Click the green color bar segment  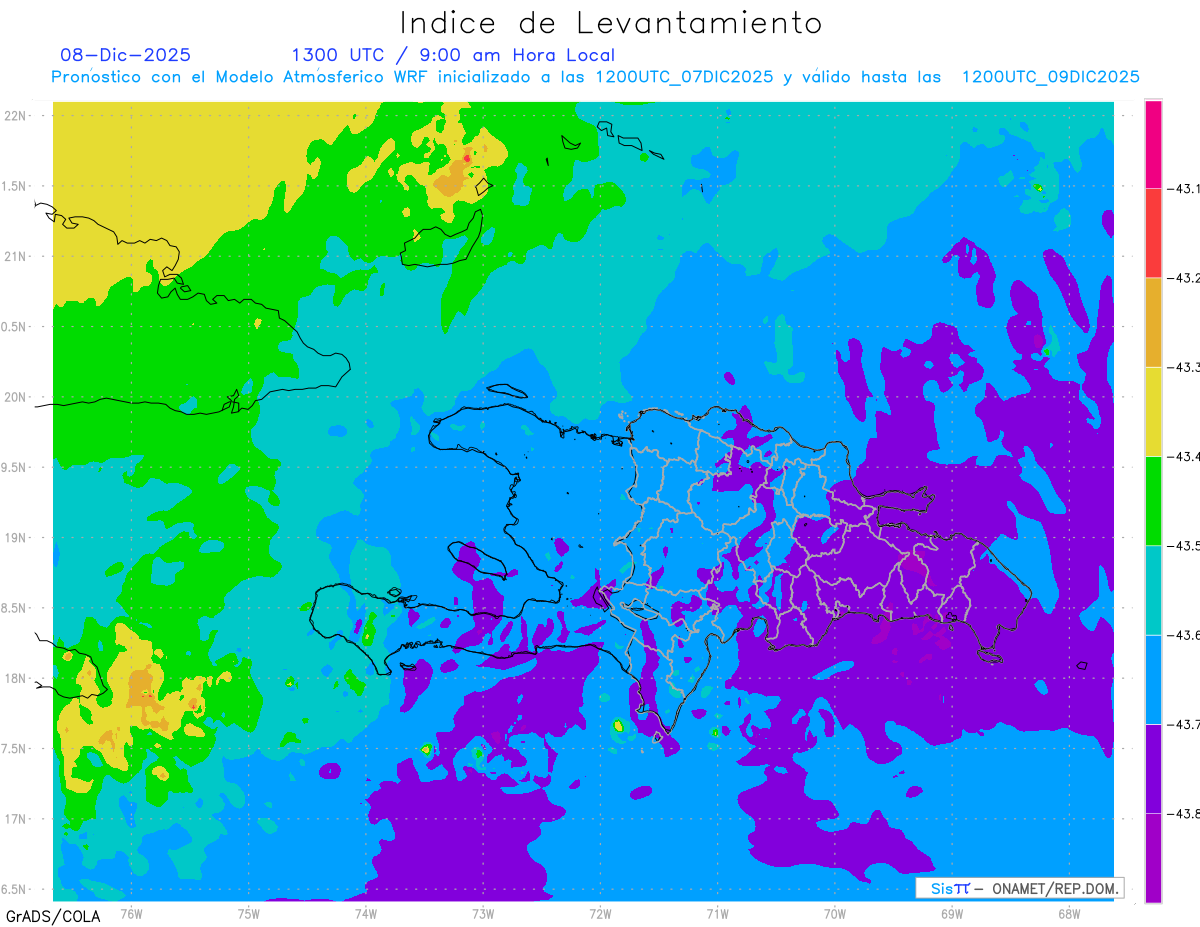coord(1153,500)
